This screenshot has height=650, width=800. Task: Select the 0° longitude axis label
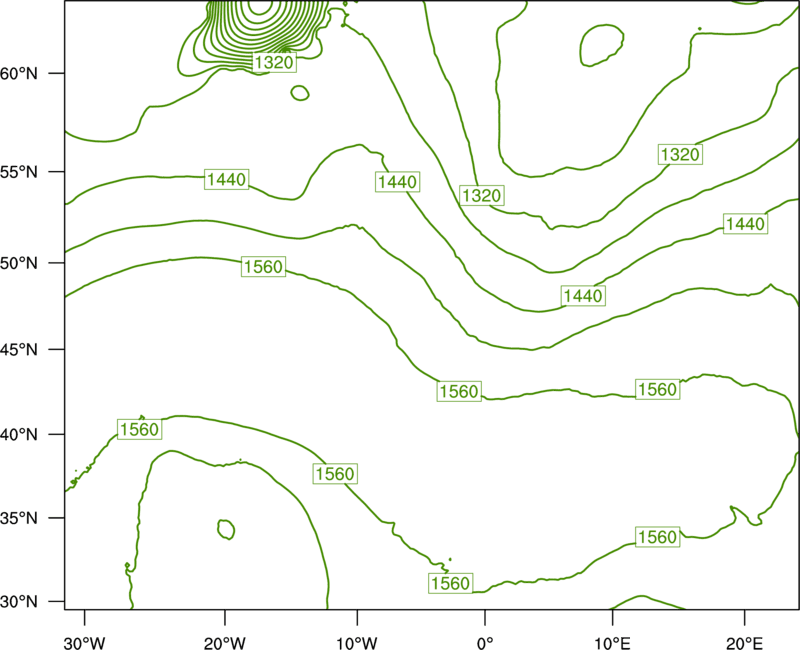(485, 642)
